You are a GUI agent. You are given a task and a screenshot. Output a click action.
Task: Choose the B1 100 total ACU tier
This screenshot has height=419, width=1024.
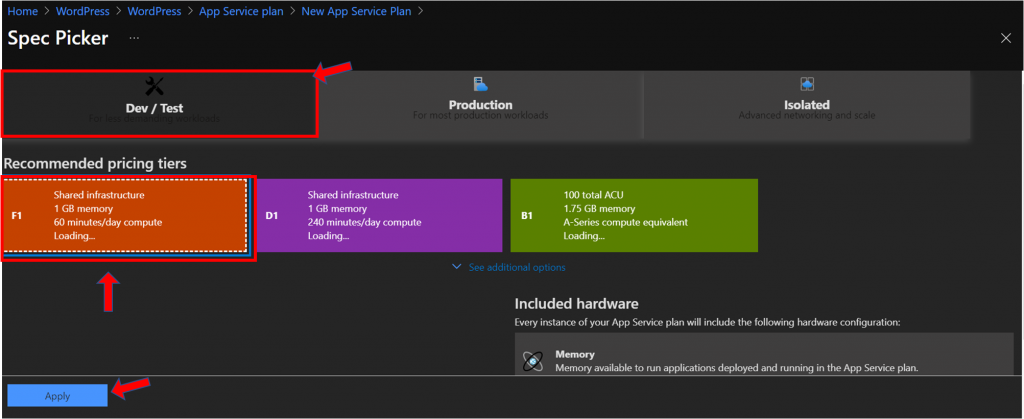634,215
